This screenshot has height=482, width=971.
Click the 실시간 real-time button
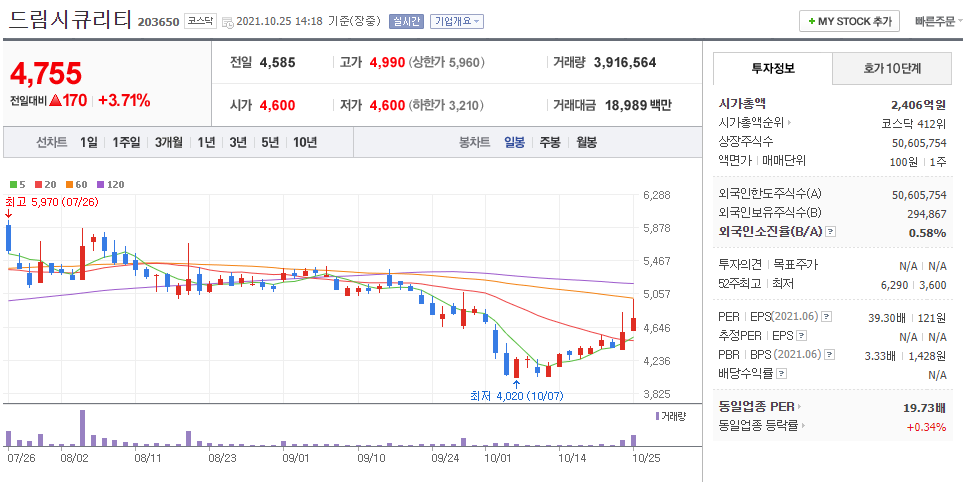pyautogui.click(x=406, y=22)
